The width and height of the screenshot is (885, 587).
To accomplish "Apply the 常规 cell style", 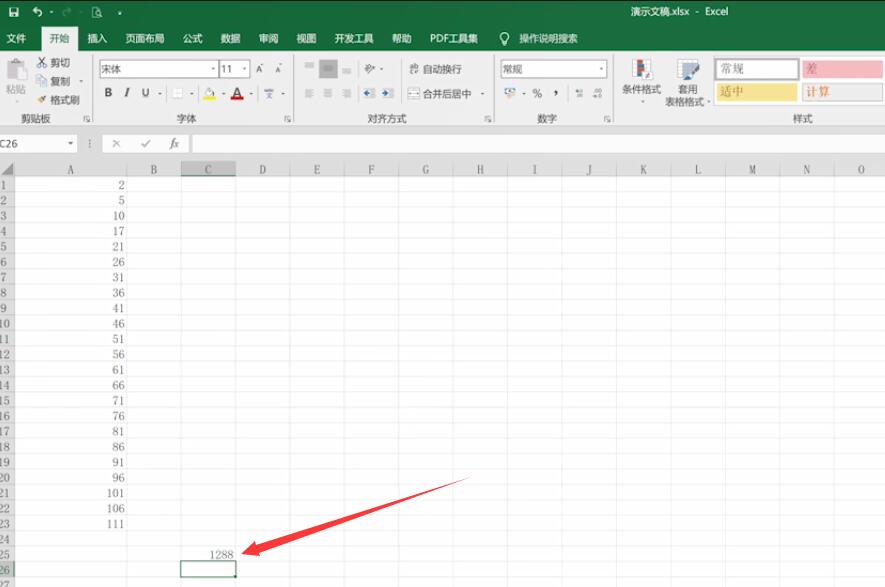I will pyautogui.click(x=757, y=69).
